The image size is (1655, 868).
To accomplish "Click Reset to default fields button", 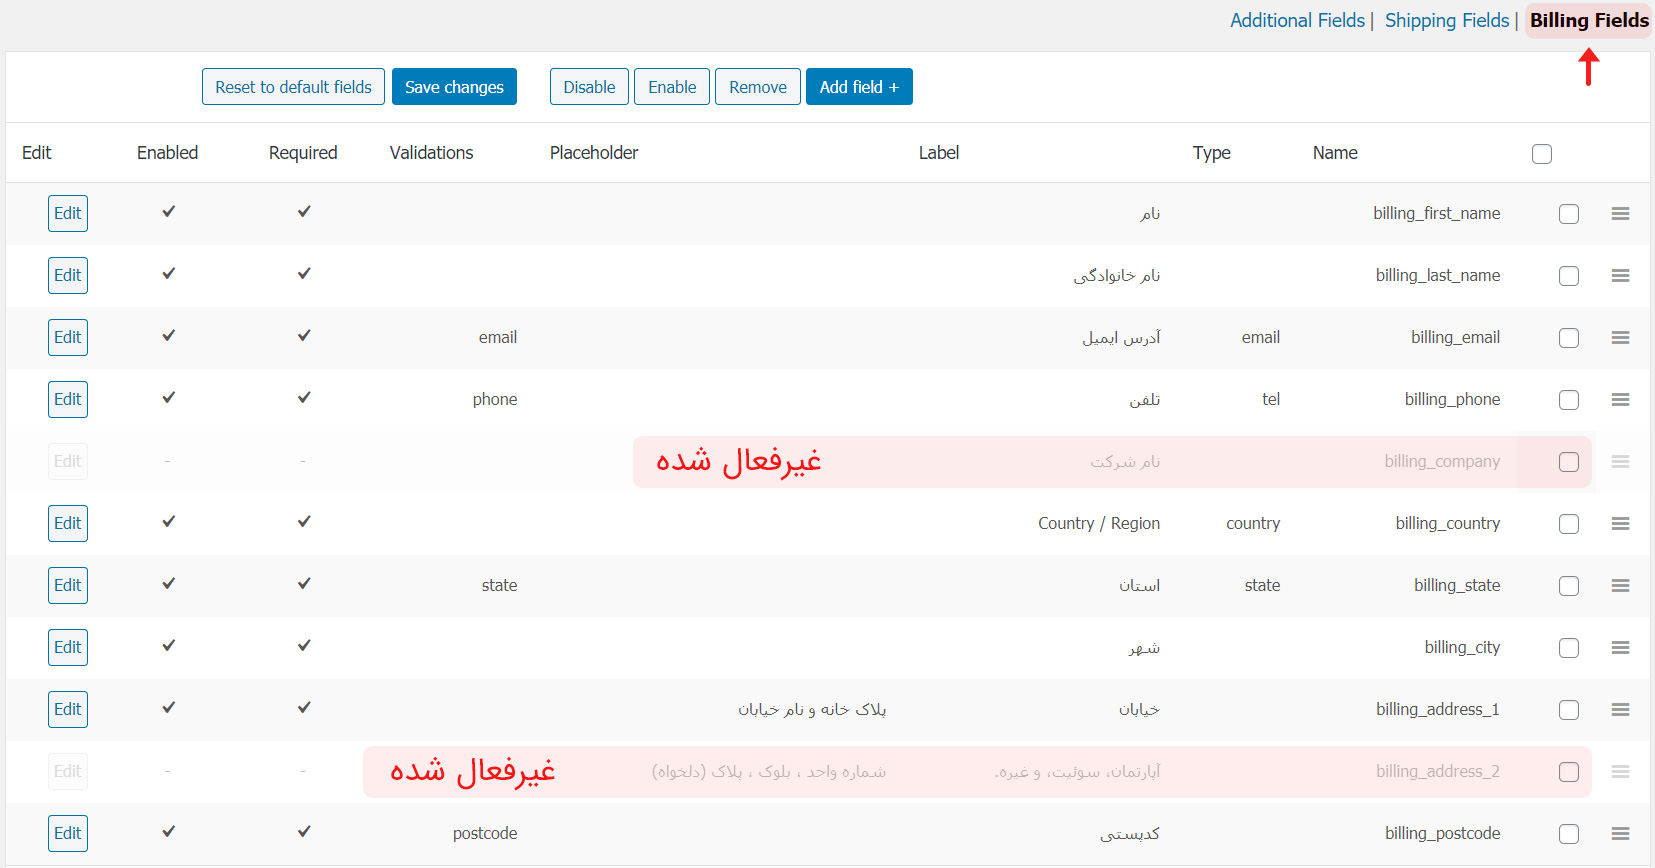I will click(293, 87).
